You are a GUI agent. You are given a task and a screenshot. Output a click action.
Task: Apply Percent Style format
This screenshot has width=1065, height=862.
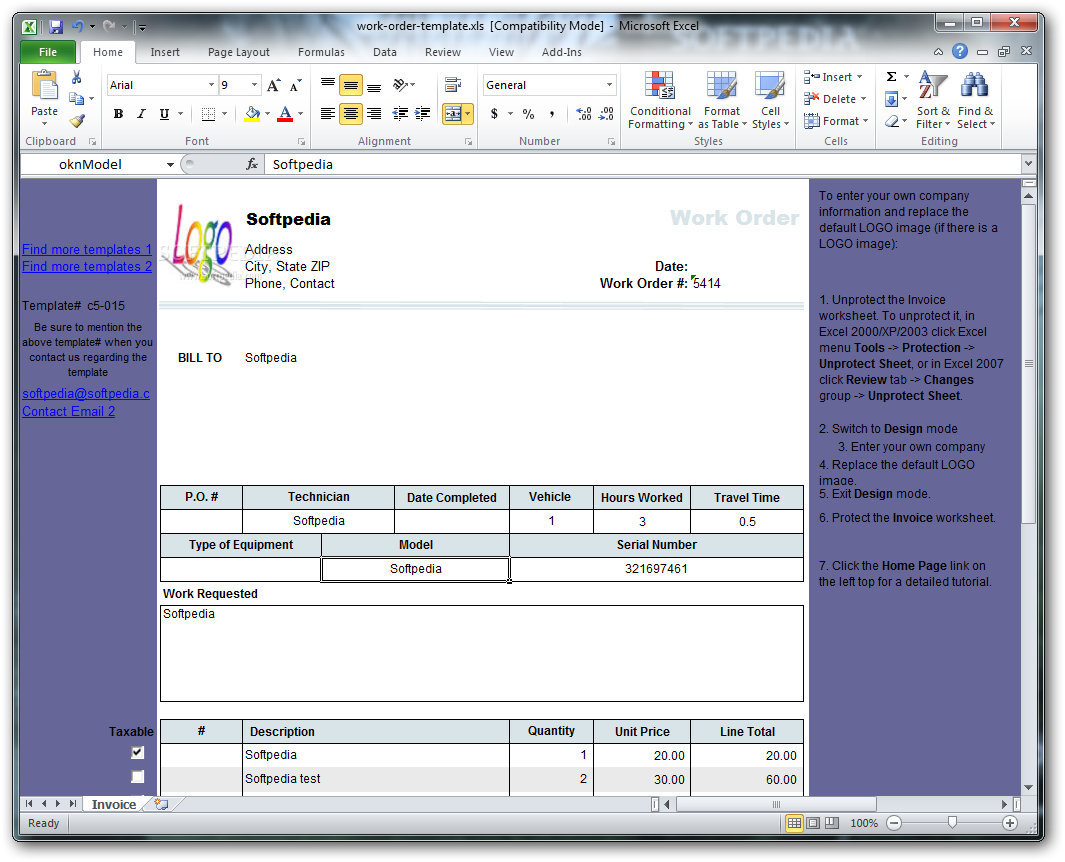(528, 113)
